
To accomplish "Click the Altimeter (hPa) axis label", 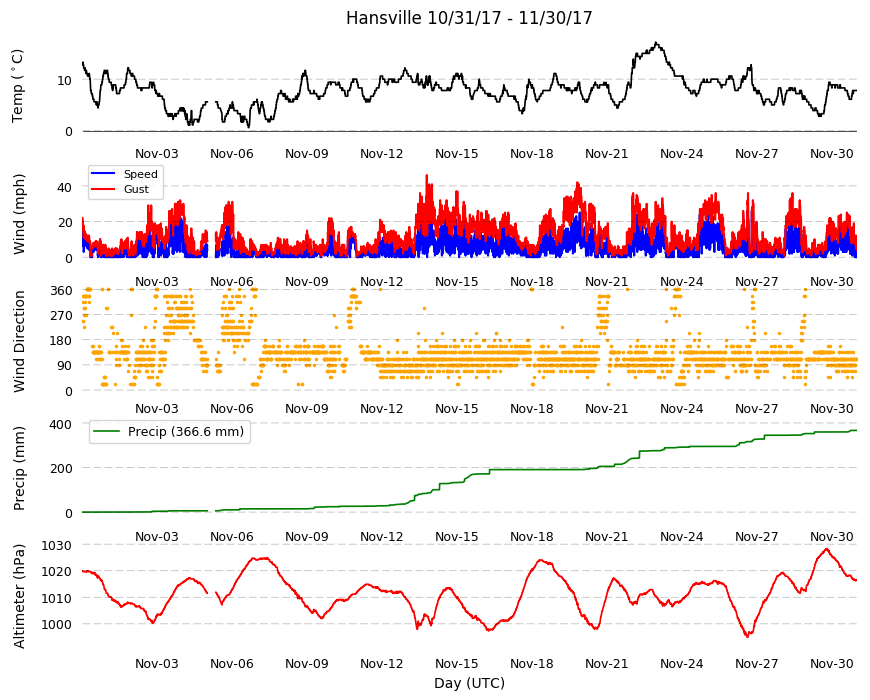I will click(x=19, y=596).
